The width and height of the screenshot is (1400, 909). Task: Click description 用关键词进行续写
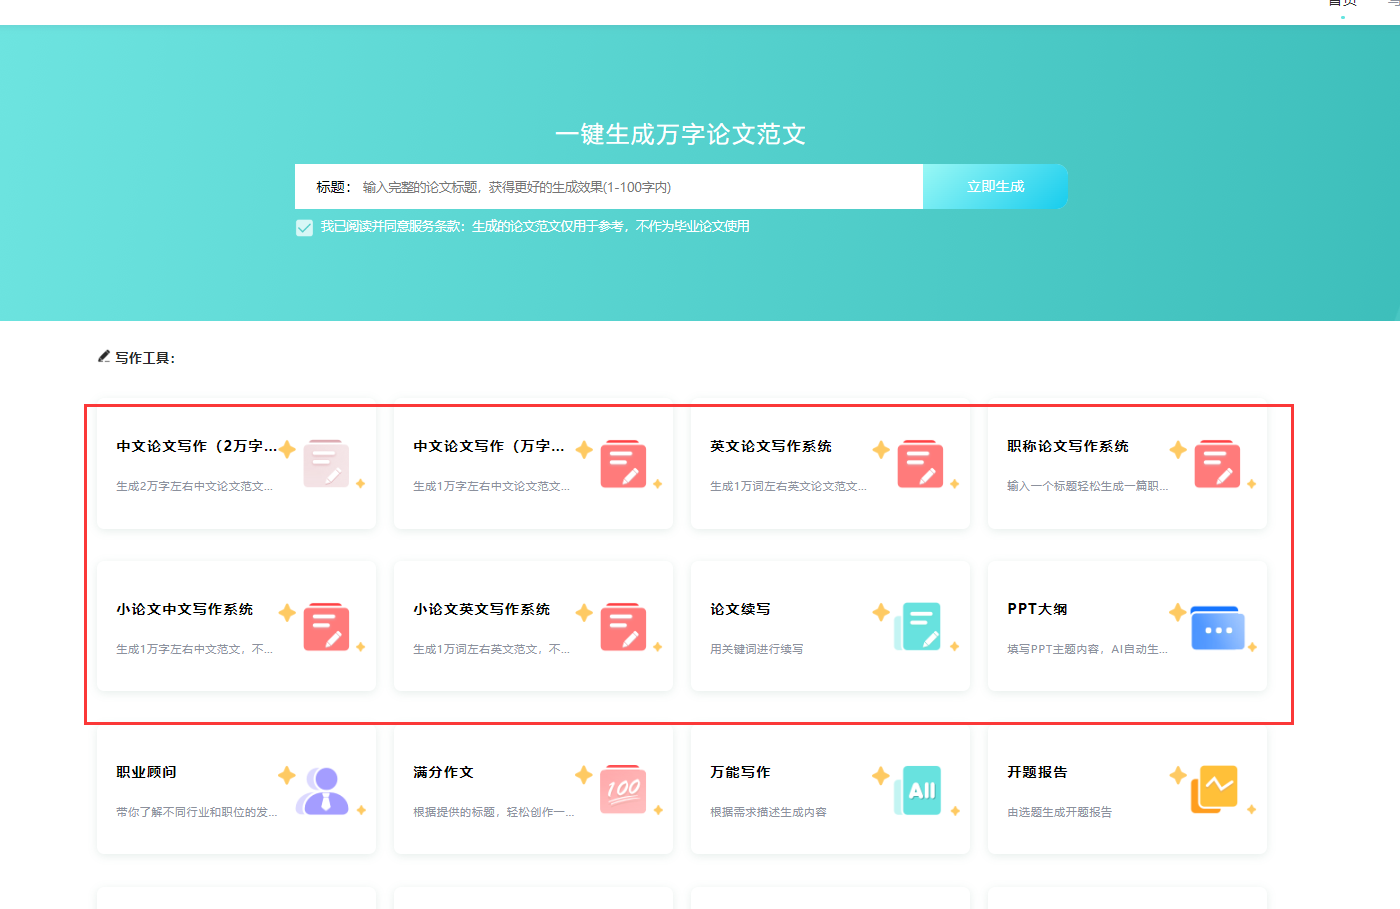click(757, 649)
